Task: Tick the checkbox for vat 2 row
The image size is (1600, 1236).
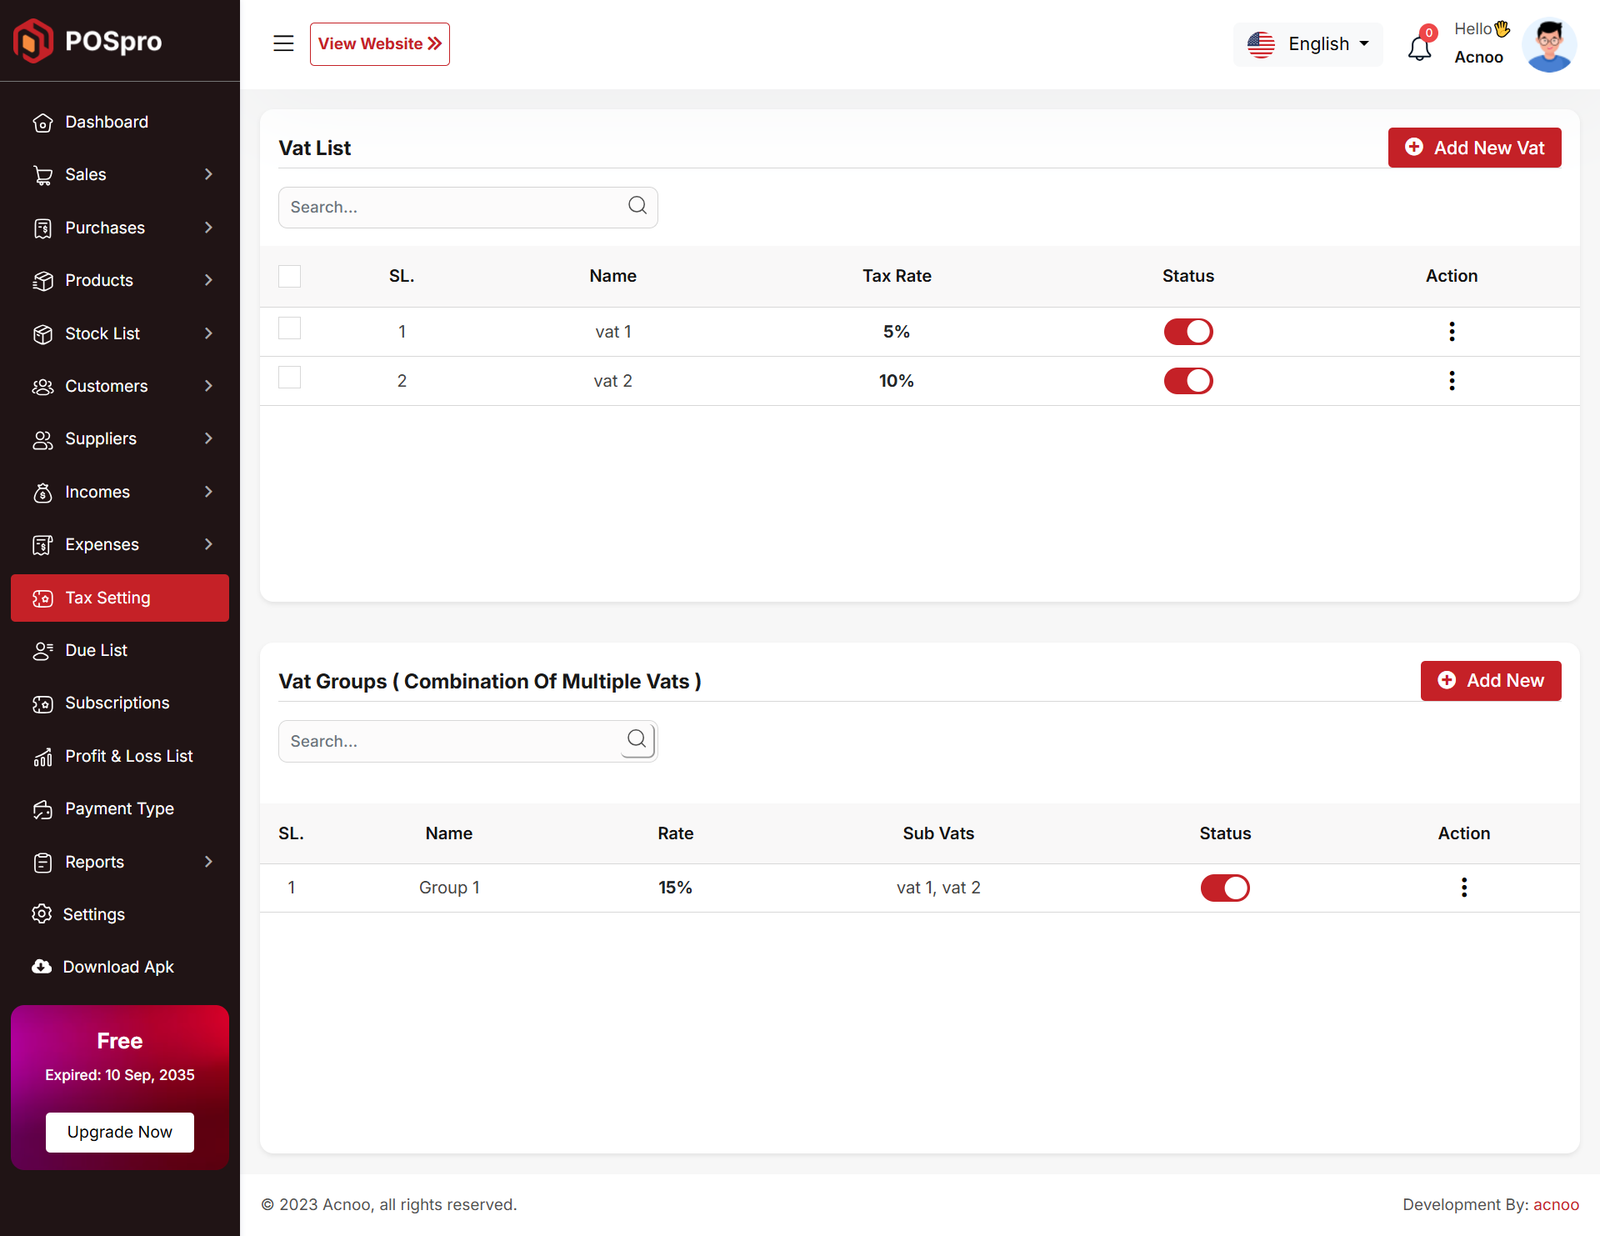Action: click(290, 378)
